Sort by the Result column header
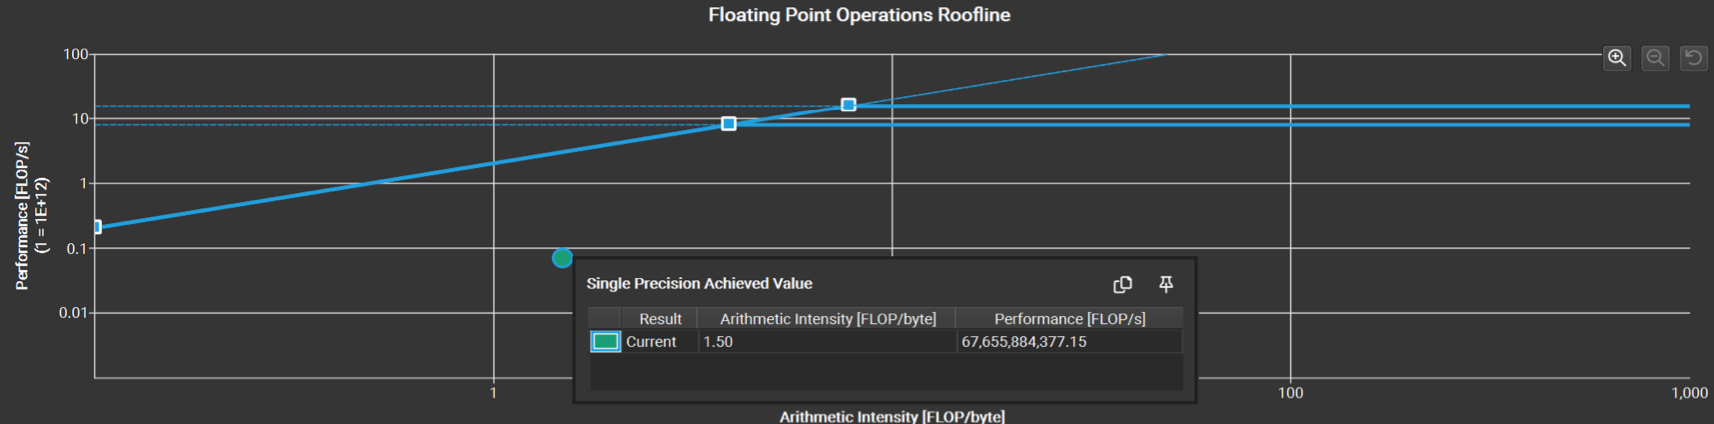1714x424 pixels. (660, 319)
